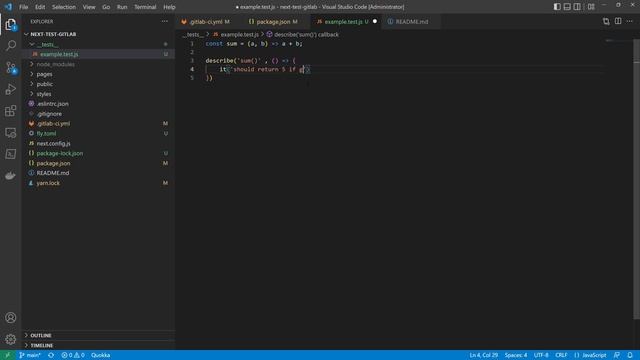
Task: Select encoding UTF-8 in status bar
Action: 541,355
